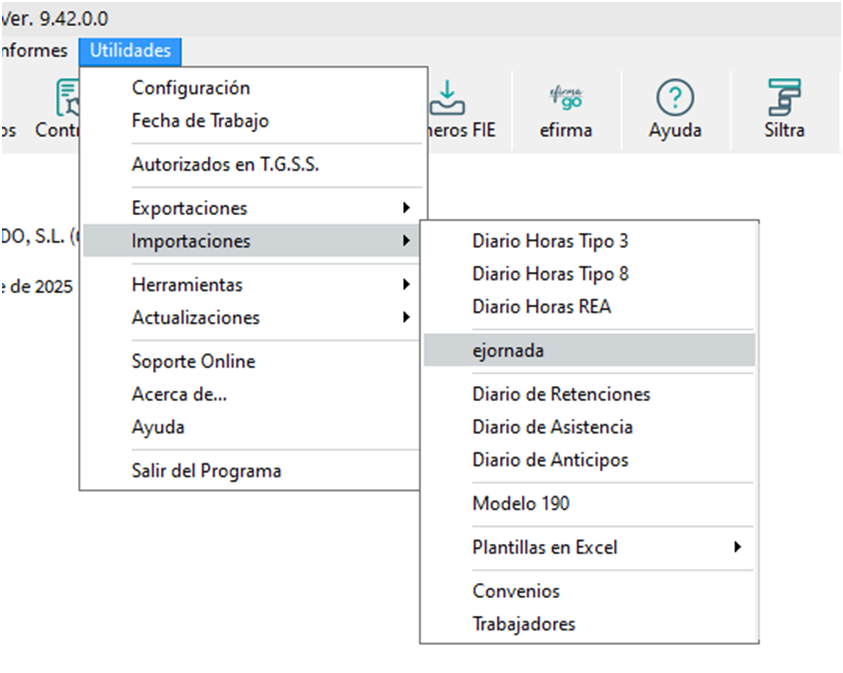843x673 pixels.
Task: Click the Ayuda question mark toolbar icon
Action: click(x=675, y=98)
